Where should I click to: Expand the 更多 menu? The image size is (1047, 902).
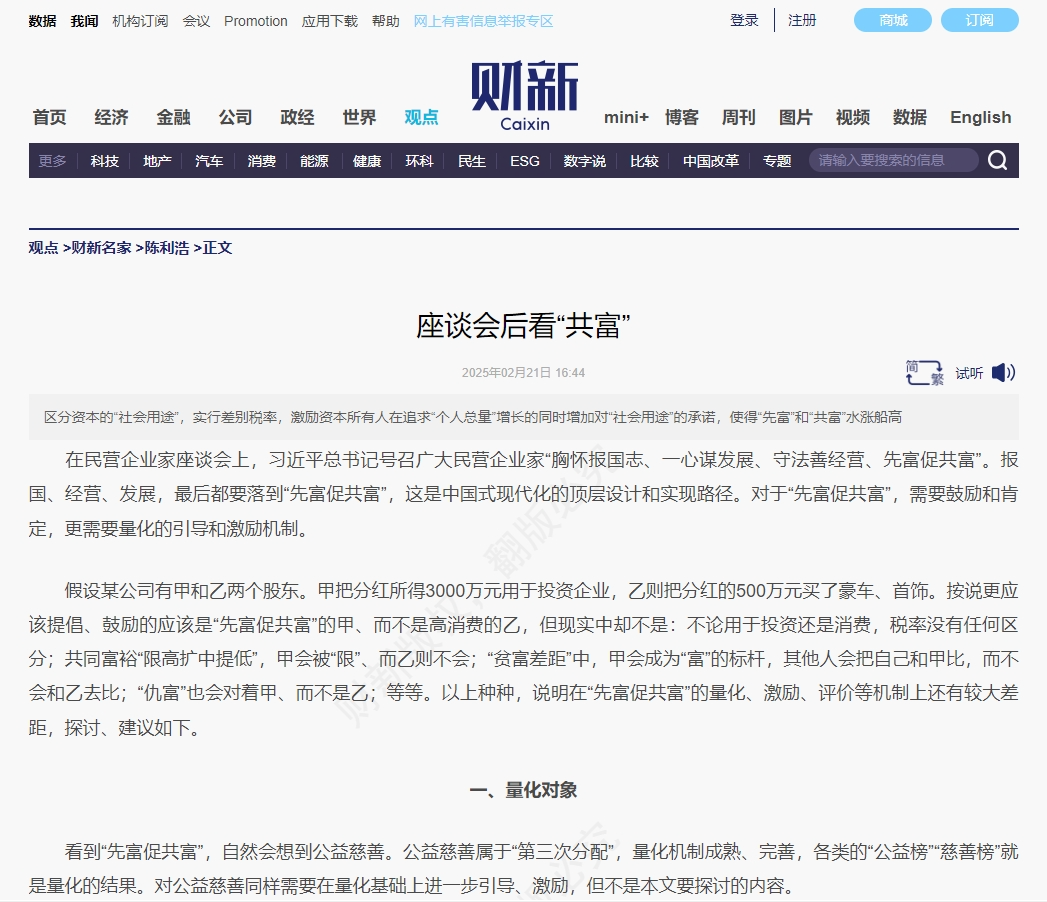pos(51,160)
